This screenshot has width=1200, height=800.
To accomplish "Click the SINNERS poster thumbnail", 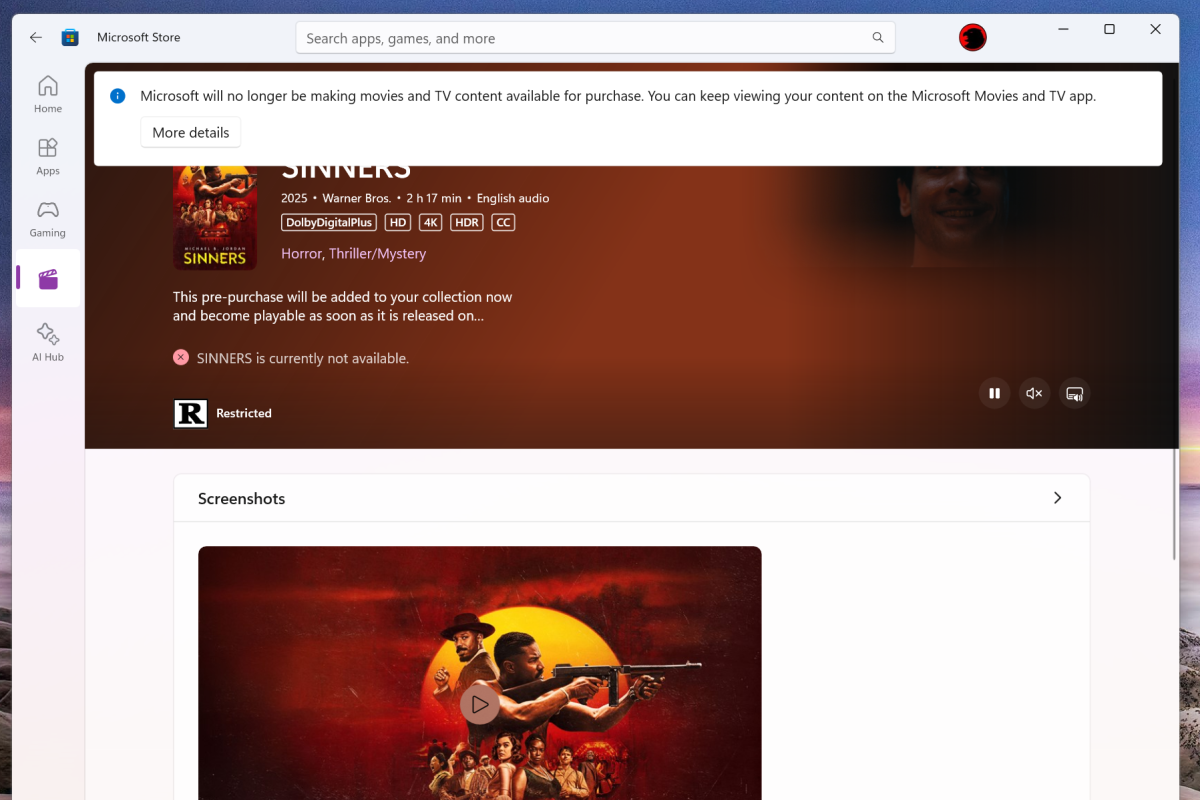I will point(215,217).
